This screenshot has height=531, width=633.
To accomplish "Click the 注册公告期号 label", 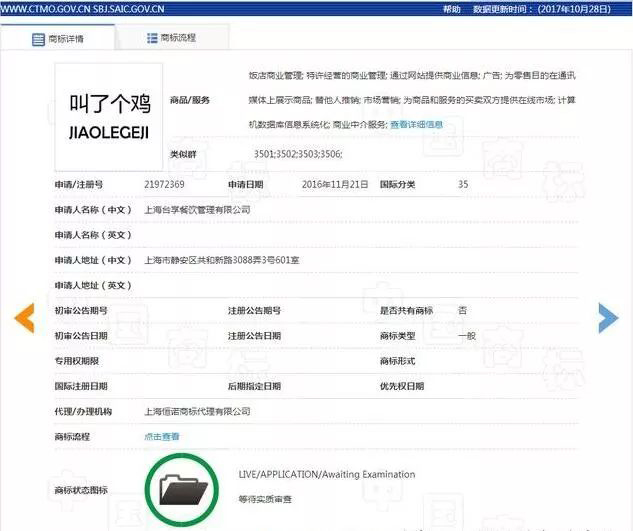I will coord(254,311).
